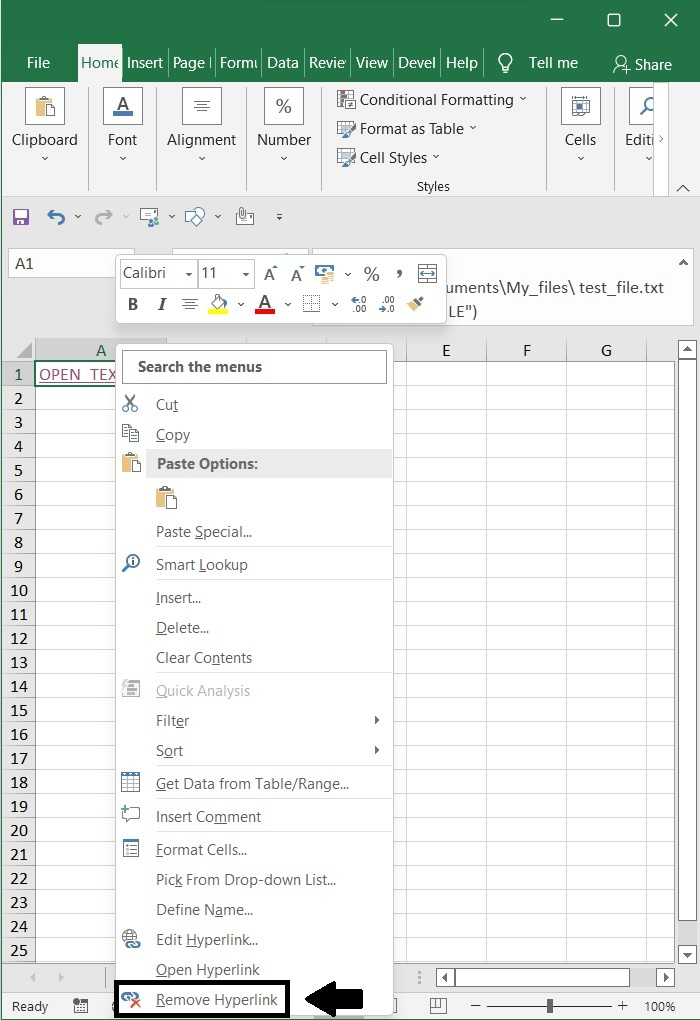Expand the Filter submenu
Screen dimensions: 700x1020
(x=254, y=721)
